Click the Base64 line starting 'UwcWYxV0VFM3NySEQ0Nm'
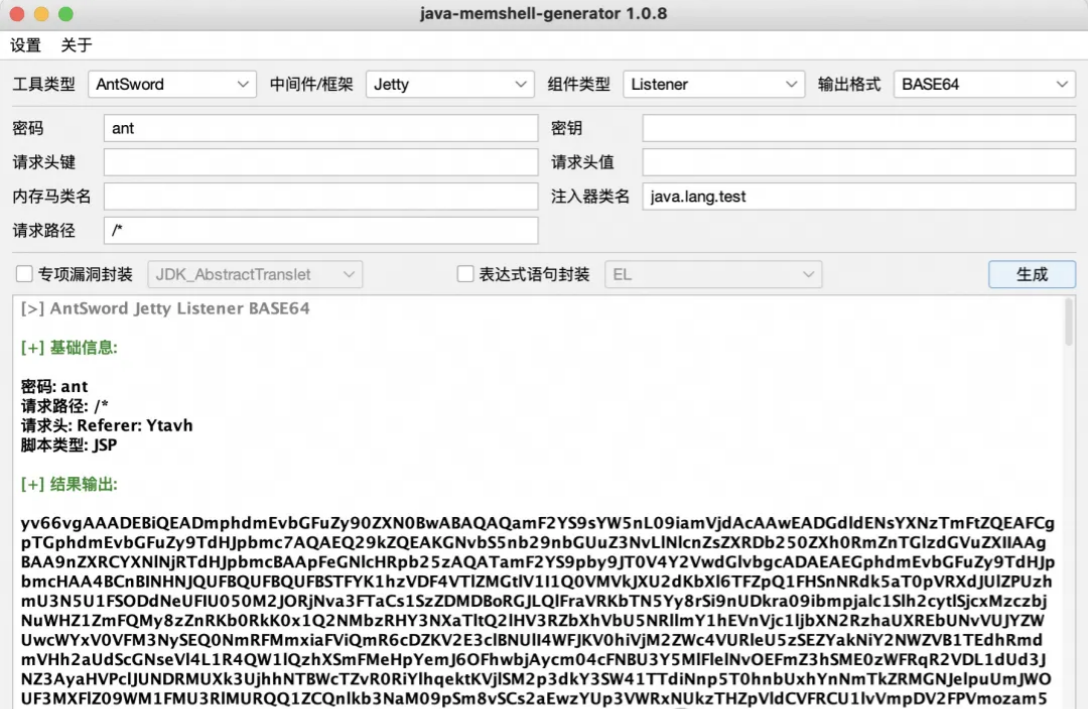The image size is (1088, 709). pos(532,640)
